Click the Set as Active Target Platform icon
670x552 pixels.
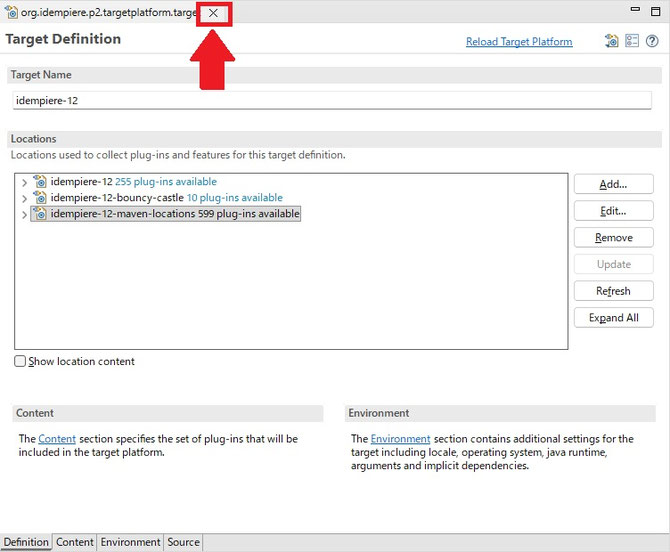[611, 41]
